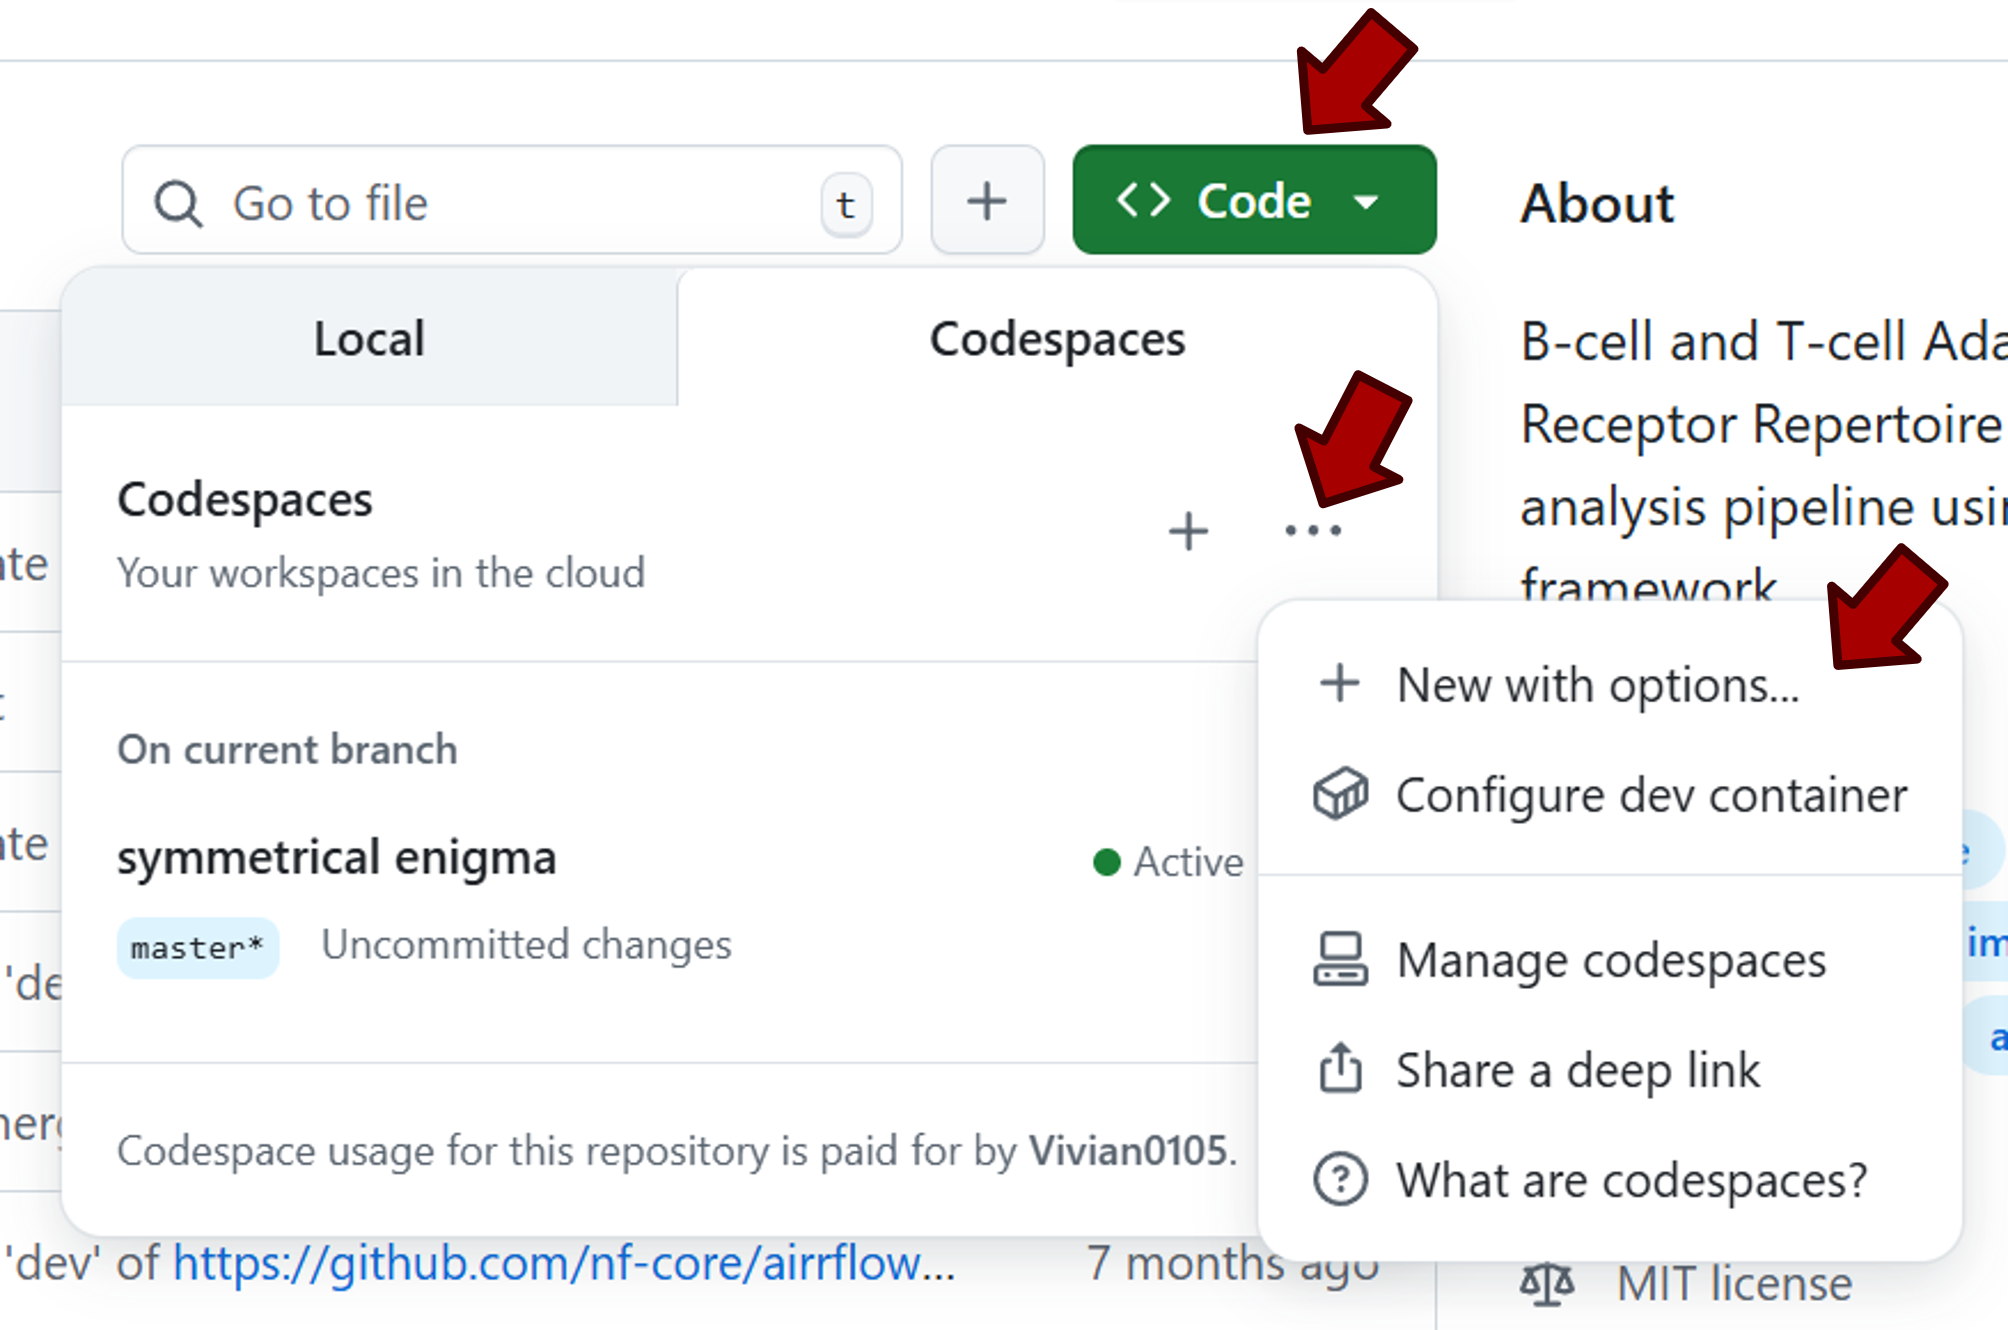Select New with options menu entry
This screenshot has height=1330, width=2008.
1597,686
